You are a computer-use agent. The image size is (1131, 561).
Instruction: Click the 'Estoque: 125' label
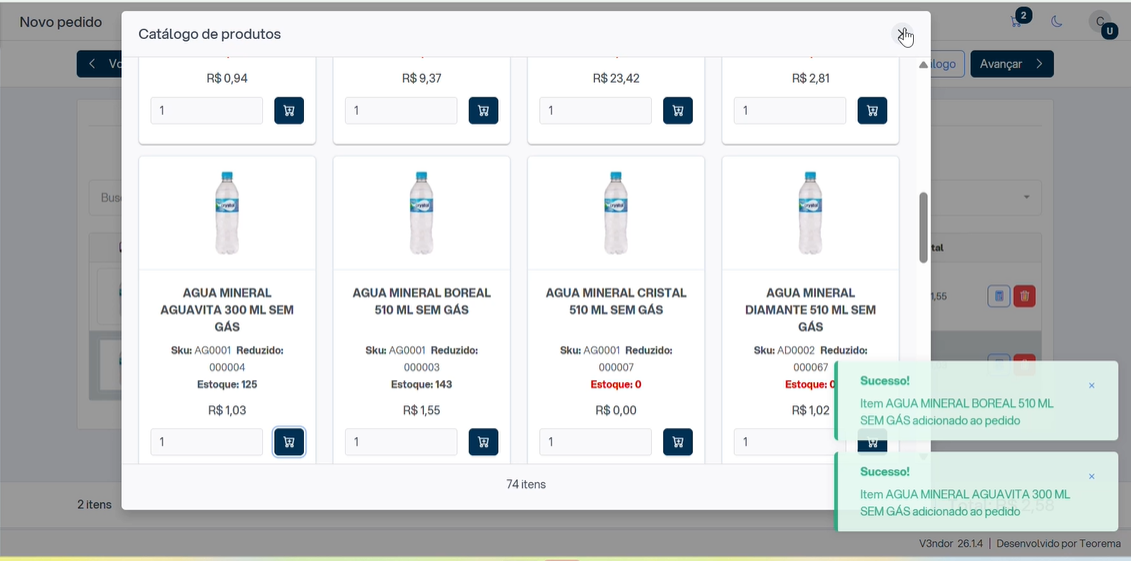tap(227, 384)
